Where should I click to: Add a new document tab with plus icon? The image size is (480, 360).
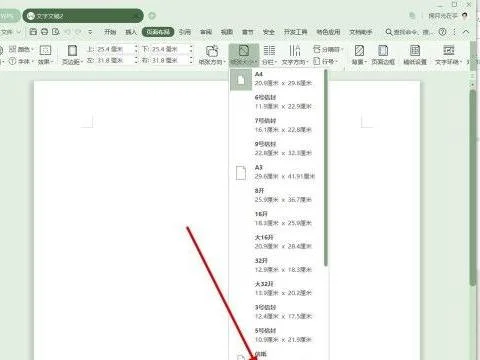point(152,16)
